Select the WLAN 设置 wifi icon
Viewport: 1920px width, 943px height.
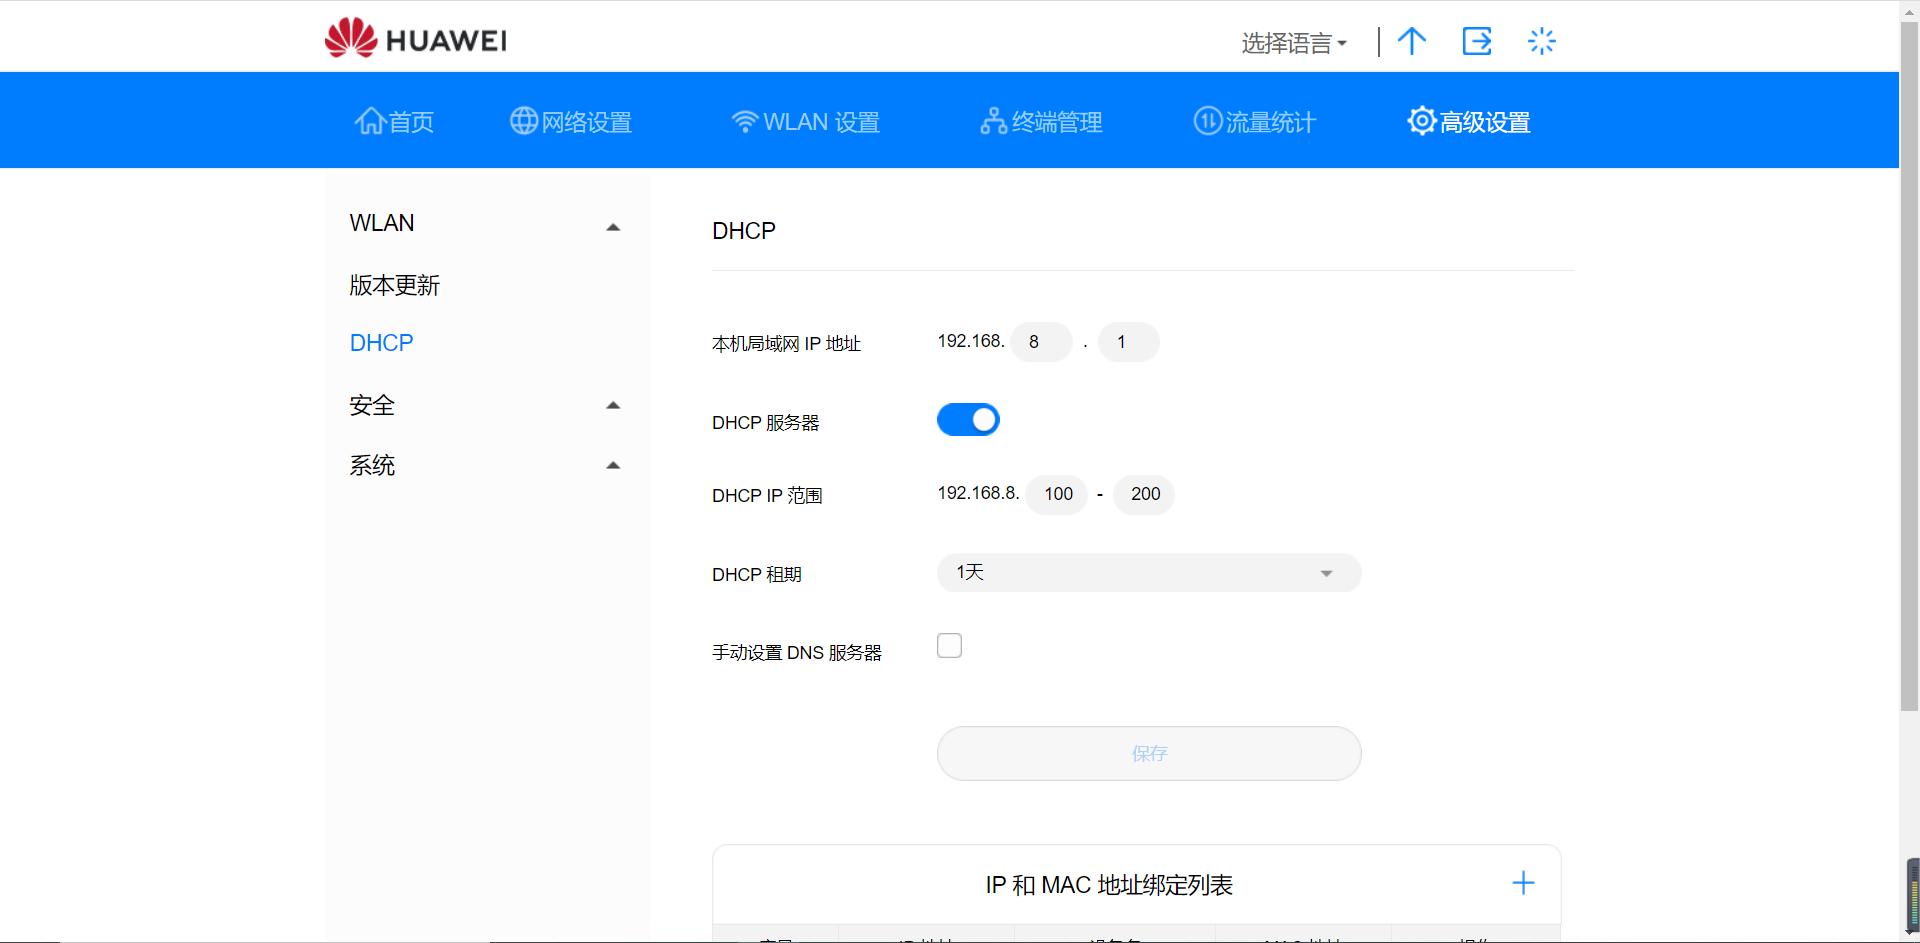(x=745, y=120)
